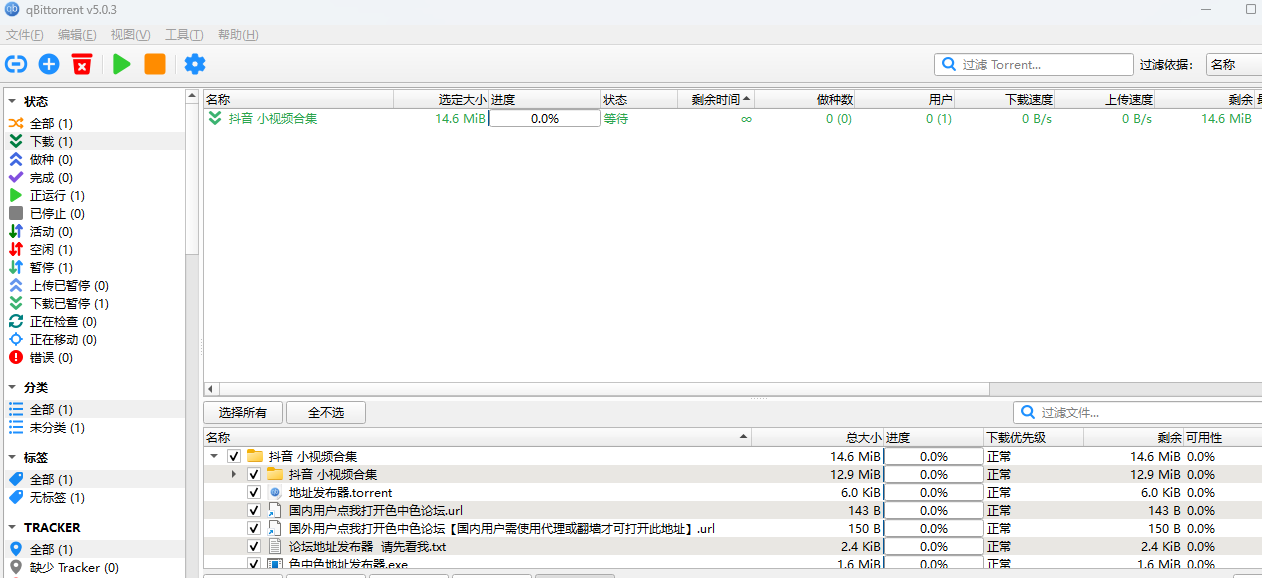This screenshot has width=1262, height=578.
Task: Select the 错误 (0) error filter icon
Action: [16, 357]
